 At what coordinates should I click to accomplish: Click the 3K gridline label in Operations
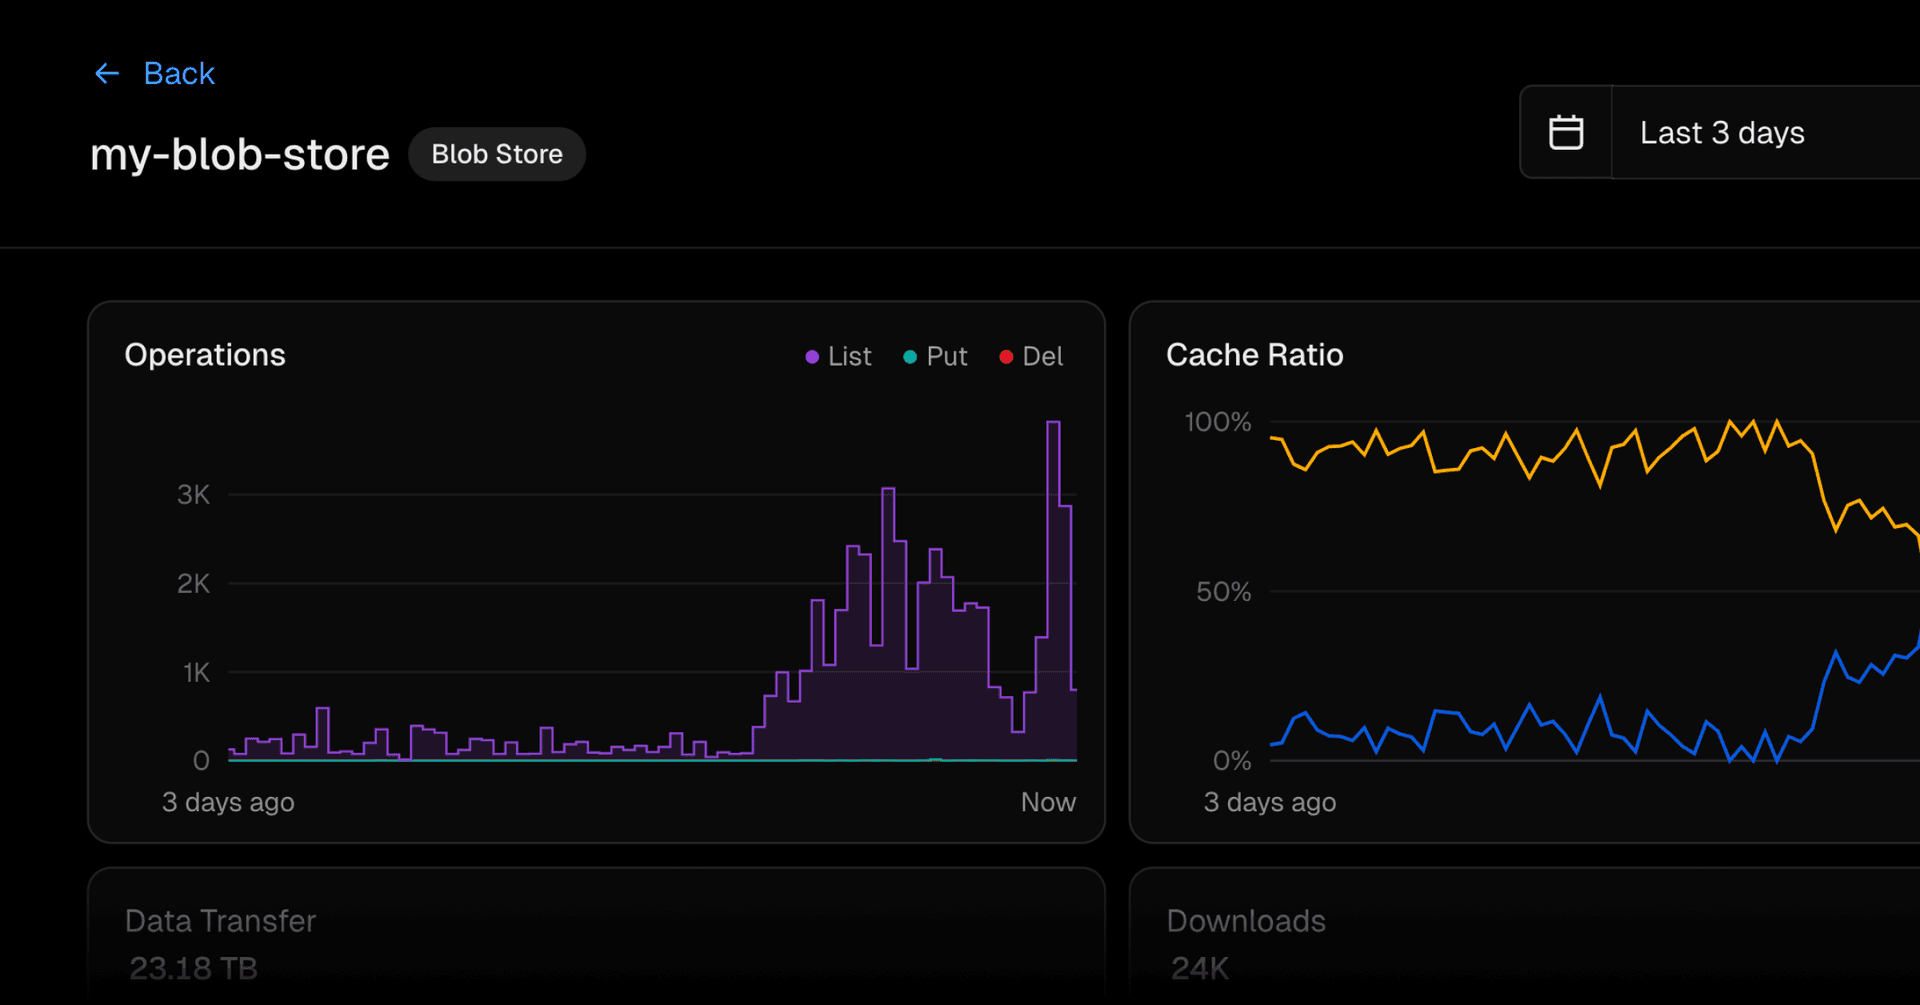(x=193, y=495)
